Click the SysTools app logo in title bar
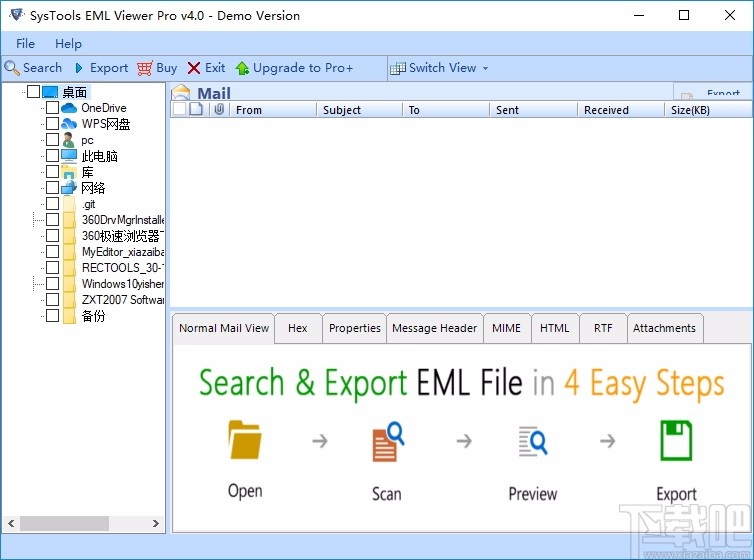The height and width of the screenshot is (560, 754). [16, 15]
